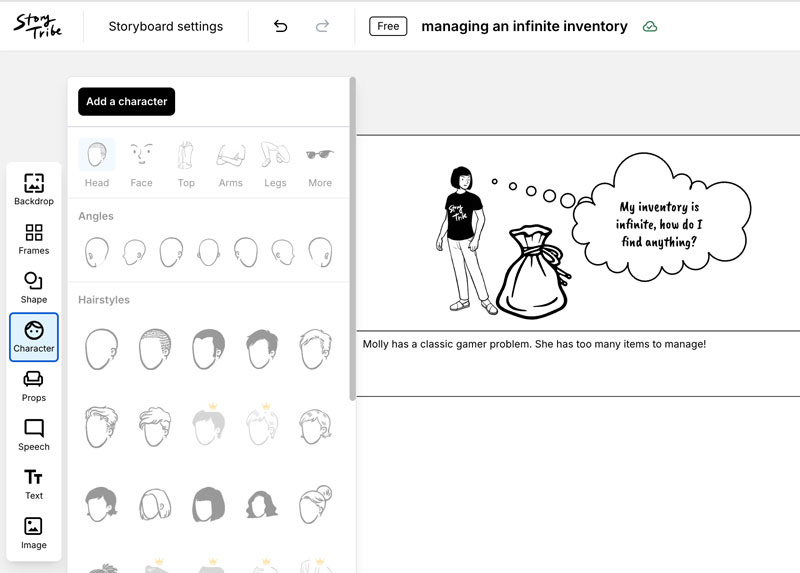
Task: Open the Props panel
Action: coord(34,386)
